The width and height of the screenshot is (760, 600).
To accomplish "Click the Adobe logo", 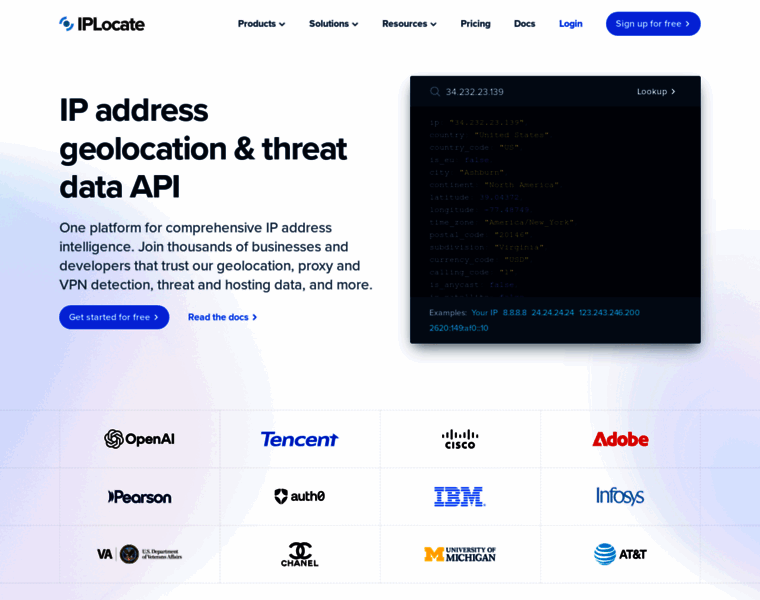I will tap(620, 439).
